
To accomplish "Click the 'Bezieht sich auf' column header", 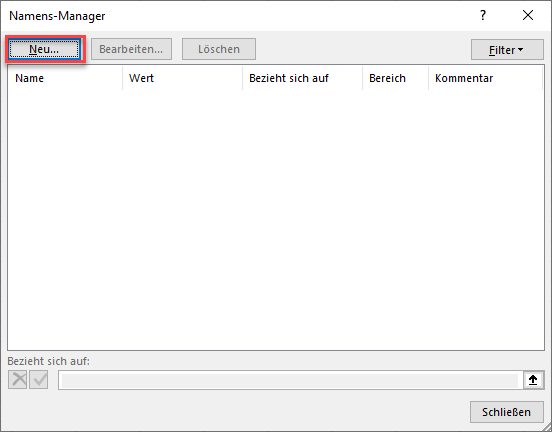I will (x=302, y=78).
